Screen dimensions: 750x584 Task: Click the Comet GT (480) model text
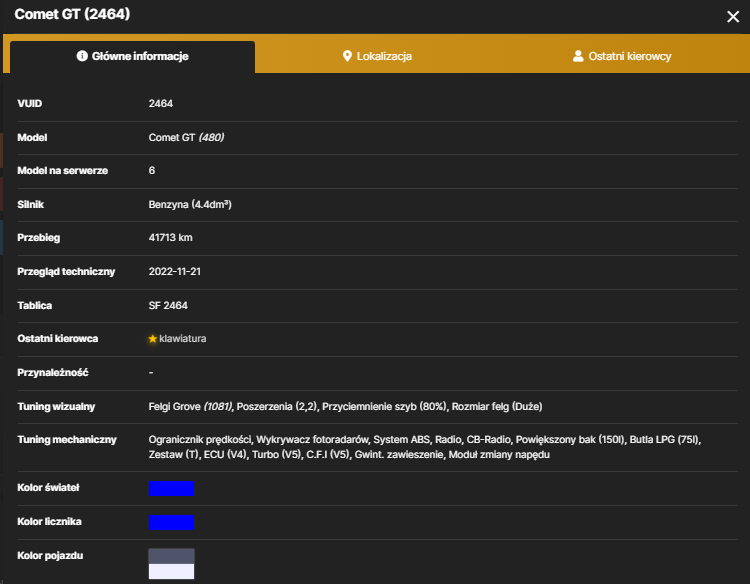(x=186, y=137)
